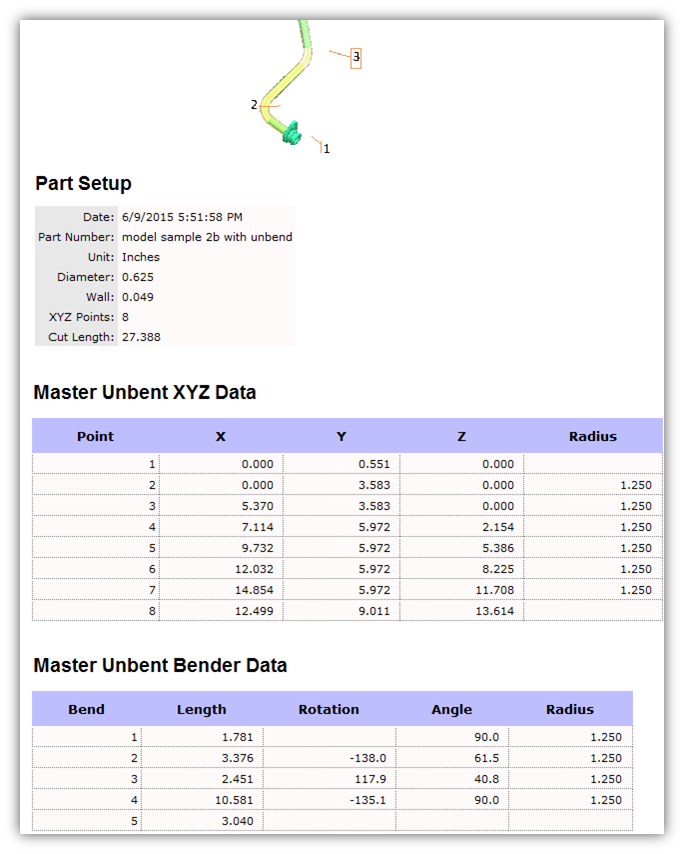Viewport: 684px width, 854px height.
Task: Click the Z column header
Action: pyautogui.click(x=461, y=436)
